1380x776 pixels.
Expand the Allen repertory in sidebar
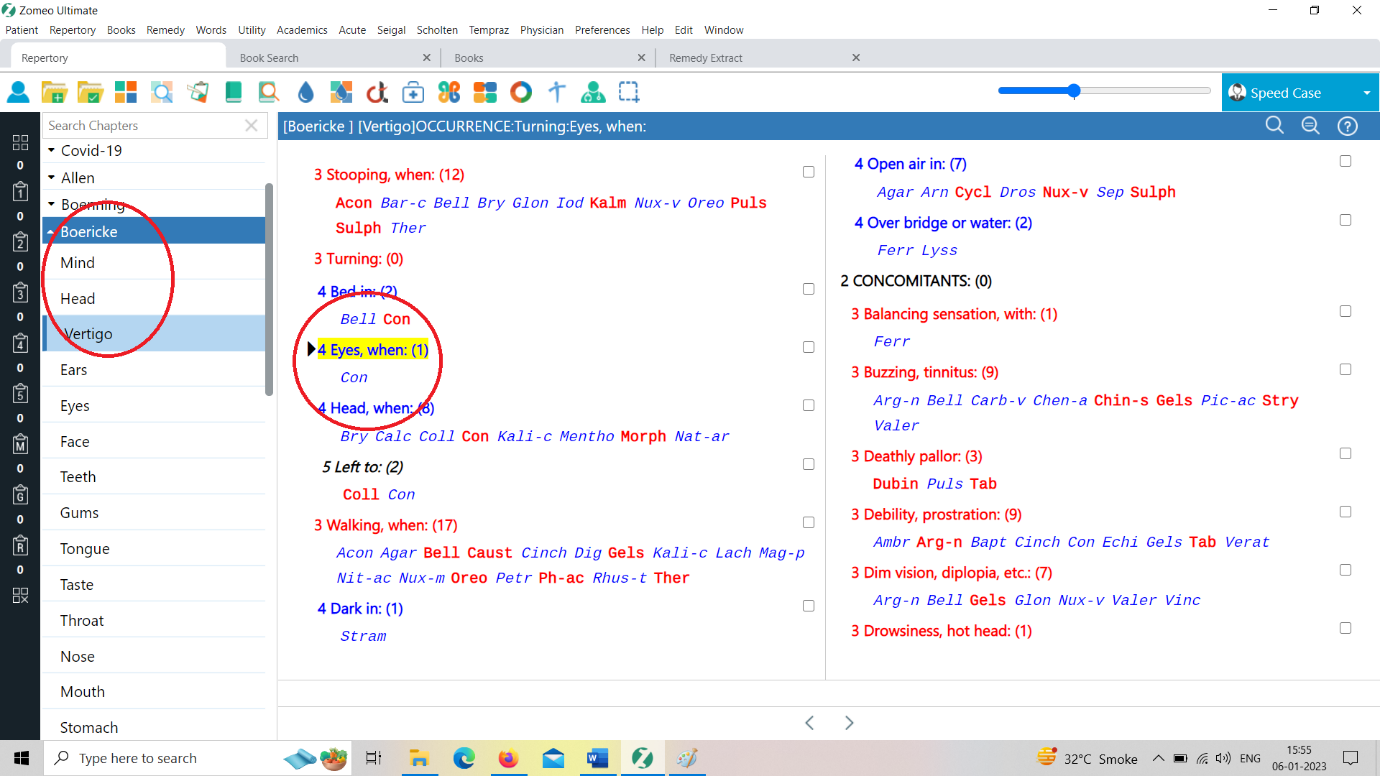[x=52, y=178]
